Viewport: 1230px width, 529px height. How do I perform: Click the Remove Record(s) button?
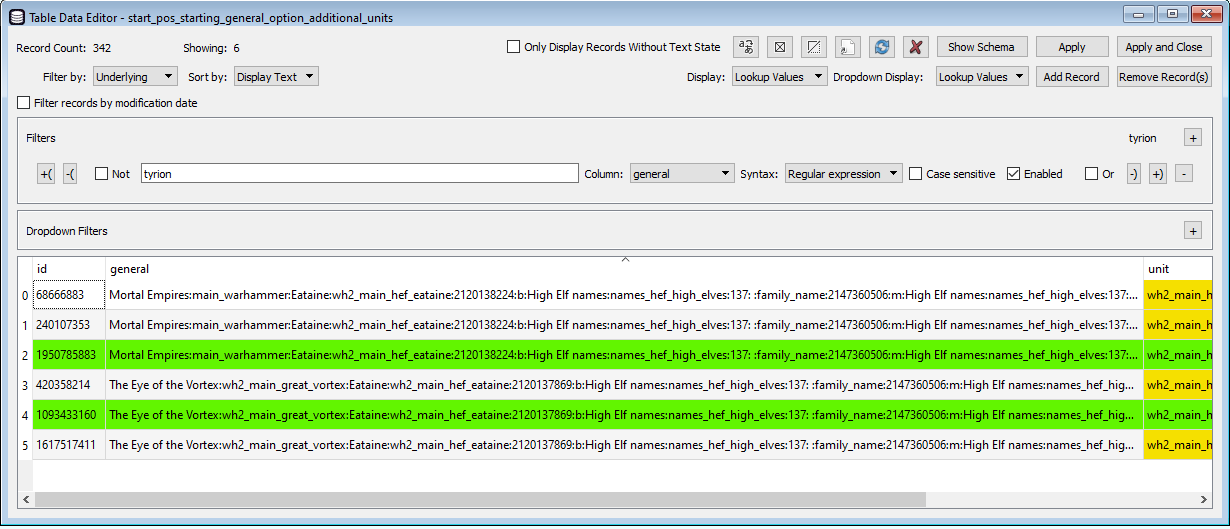(1164, 77)
